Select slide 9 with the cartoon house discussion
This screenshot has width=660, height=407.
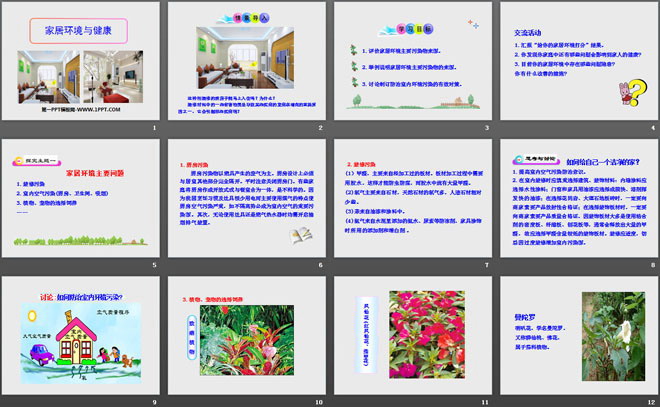coord(81,335)
